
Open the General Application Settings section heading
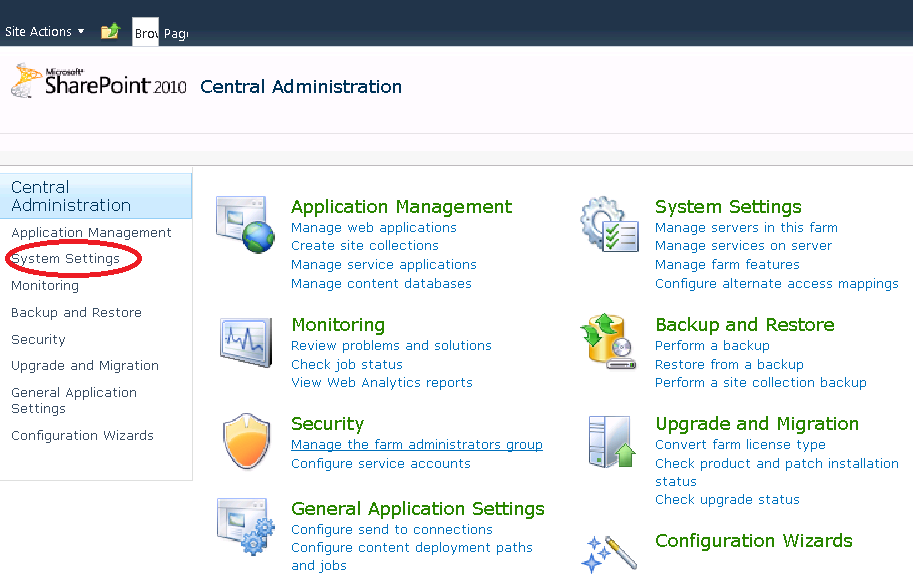click(418, 509)
